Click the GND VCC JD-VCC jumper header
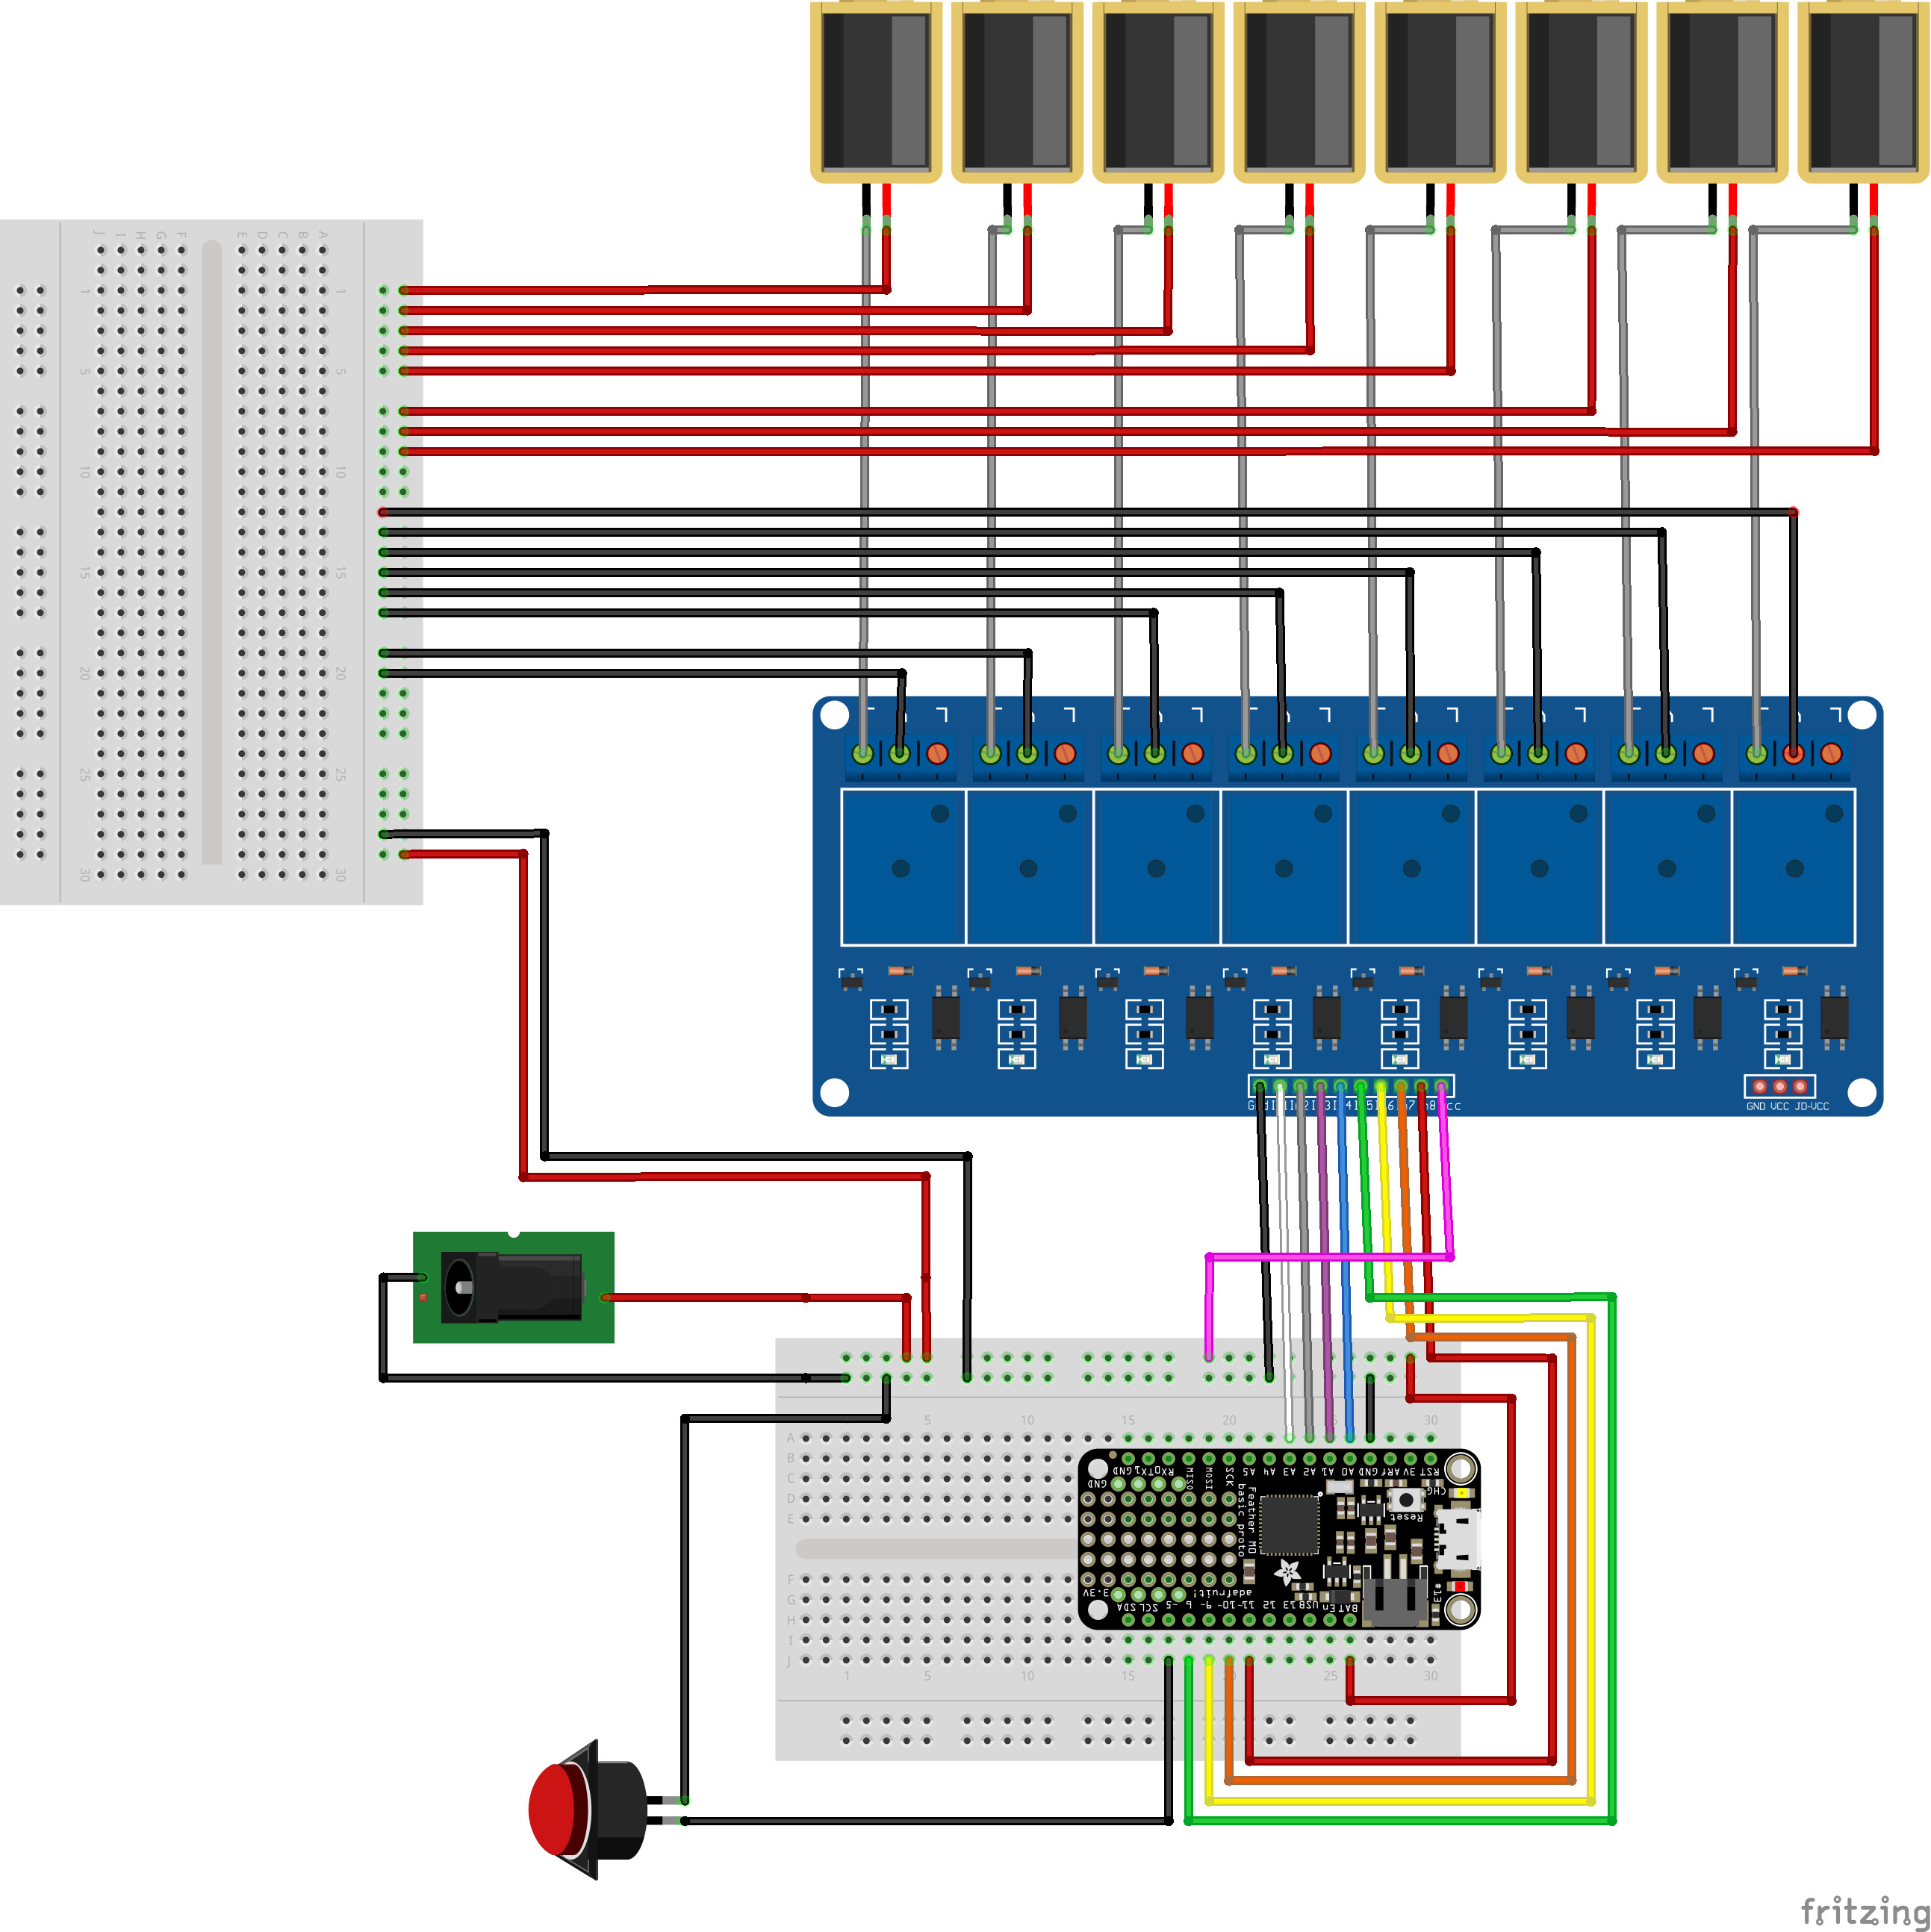The image size is (1931, 1932). click(x=1779, y=1086)
